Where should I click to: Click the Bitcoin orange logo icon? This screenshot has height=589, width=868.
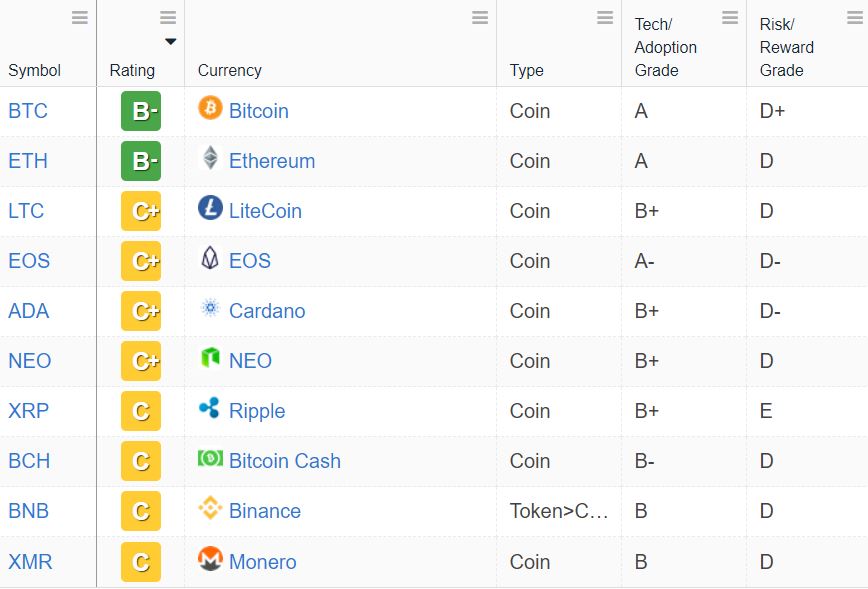[x=210, y=107]
